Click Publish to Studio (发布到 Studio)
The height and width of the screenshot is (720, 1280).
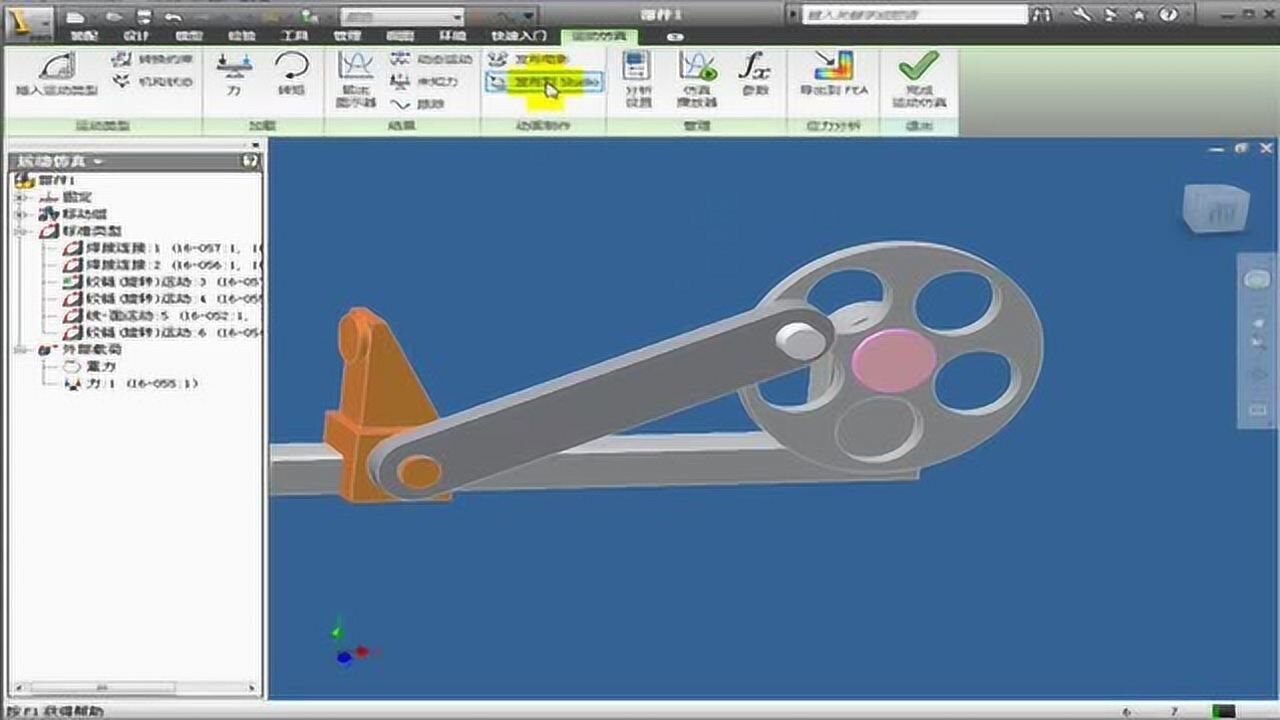coord(545,82)
